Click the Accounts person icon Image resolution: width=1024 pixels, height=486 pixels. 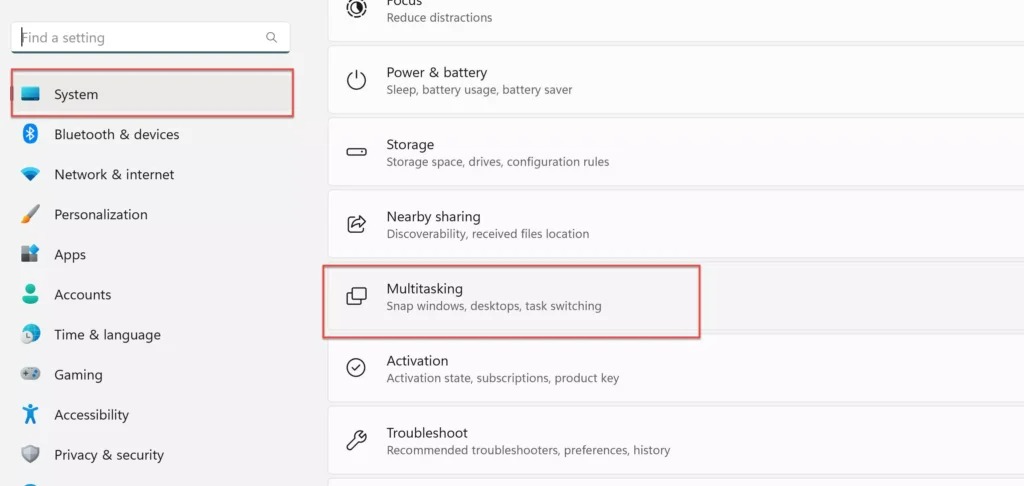30,294
